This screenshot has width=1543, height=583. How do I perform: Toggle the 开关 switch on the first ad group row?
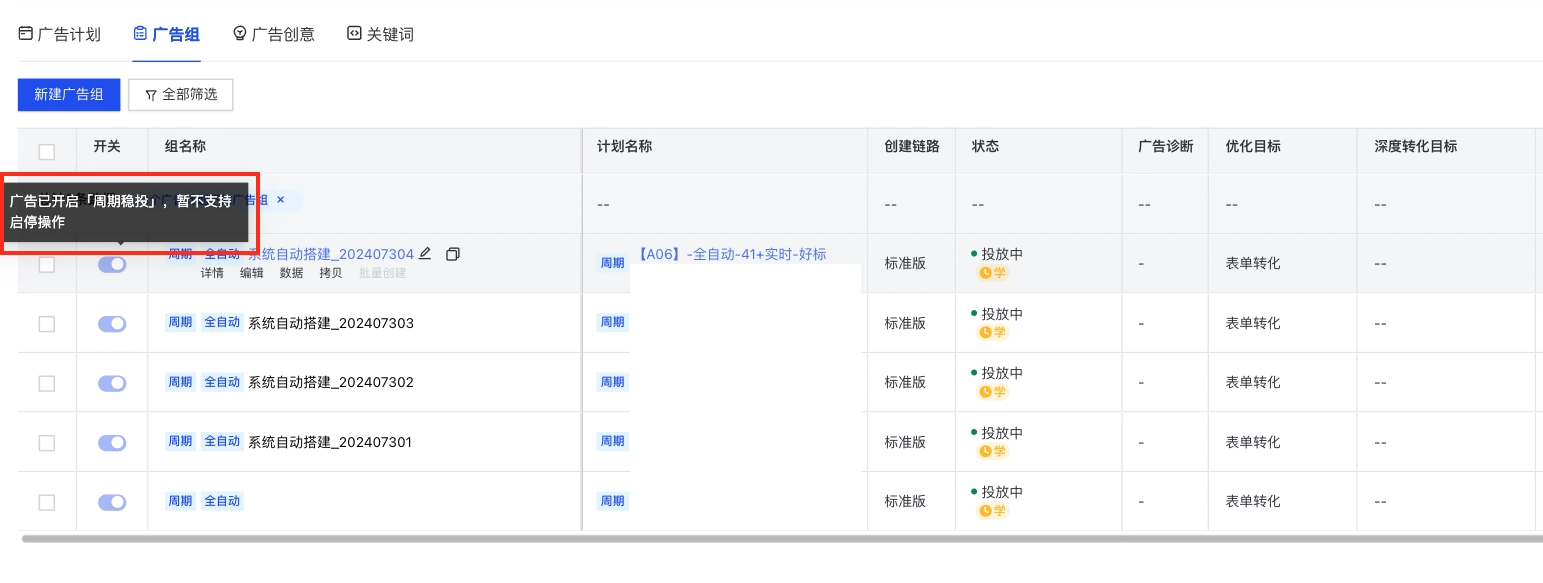[111, 264]
